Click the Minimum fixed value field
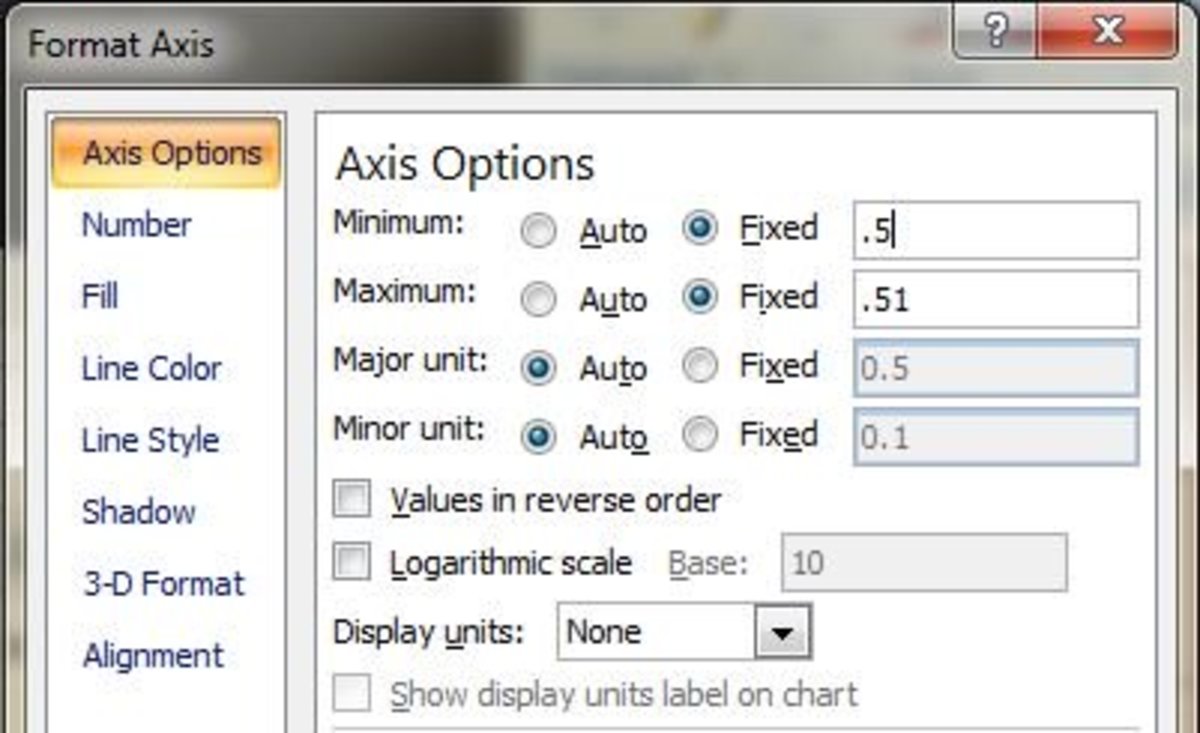1200x733 pixels. 995,230
